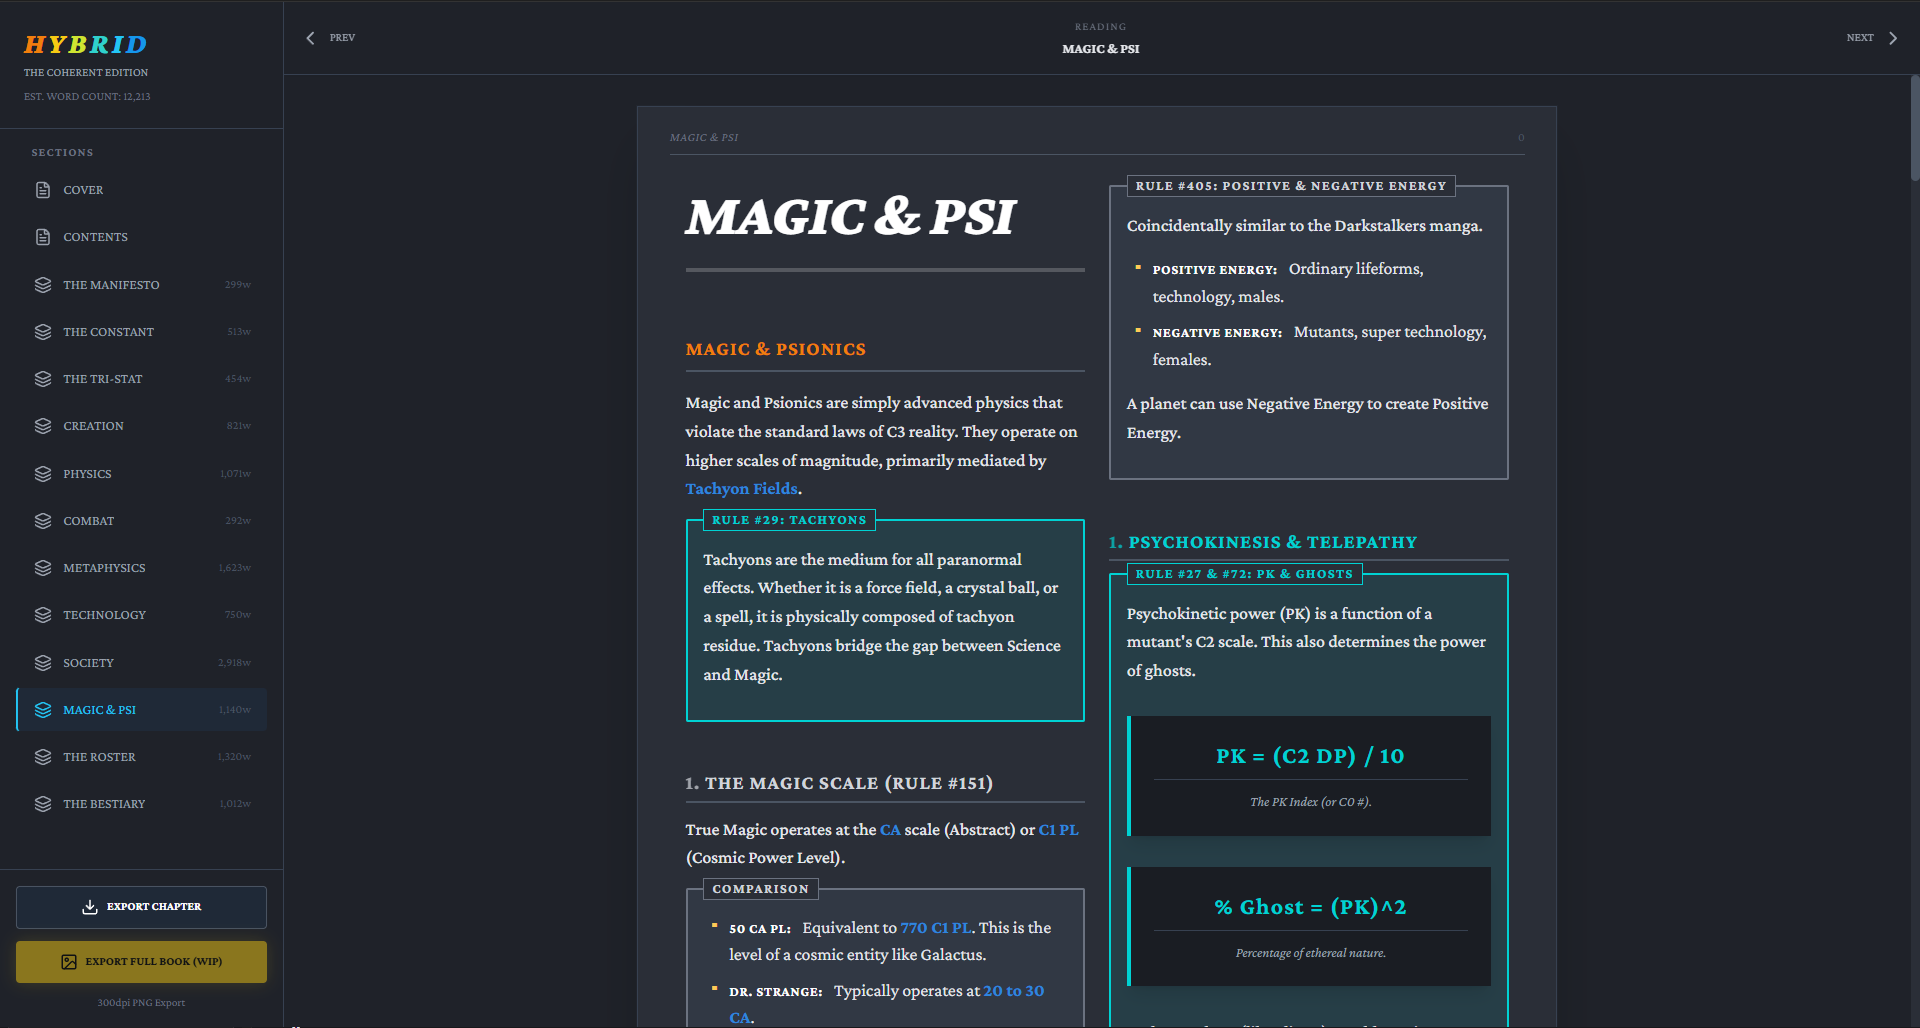Click the 770 C1 PL link

936,928
